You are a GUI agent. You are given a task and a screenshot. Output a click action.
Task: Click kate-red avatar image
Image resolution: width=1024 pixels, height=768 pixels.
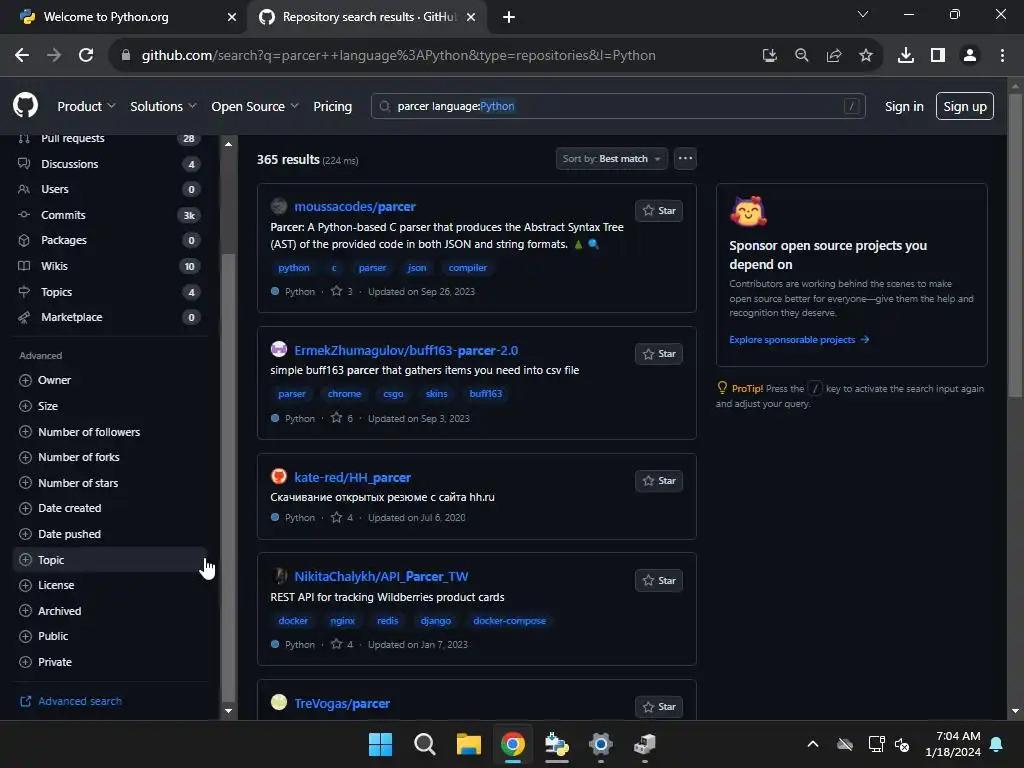(x=279, y=476)
